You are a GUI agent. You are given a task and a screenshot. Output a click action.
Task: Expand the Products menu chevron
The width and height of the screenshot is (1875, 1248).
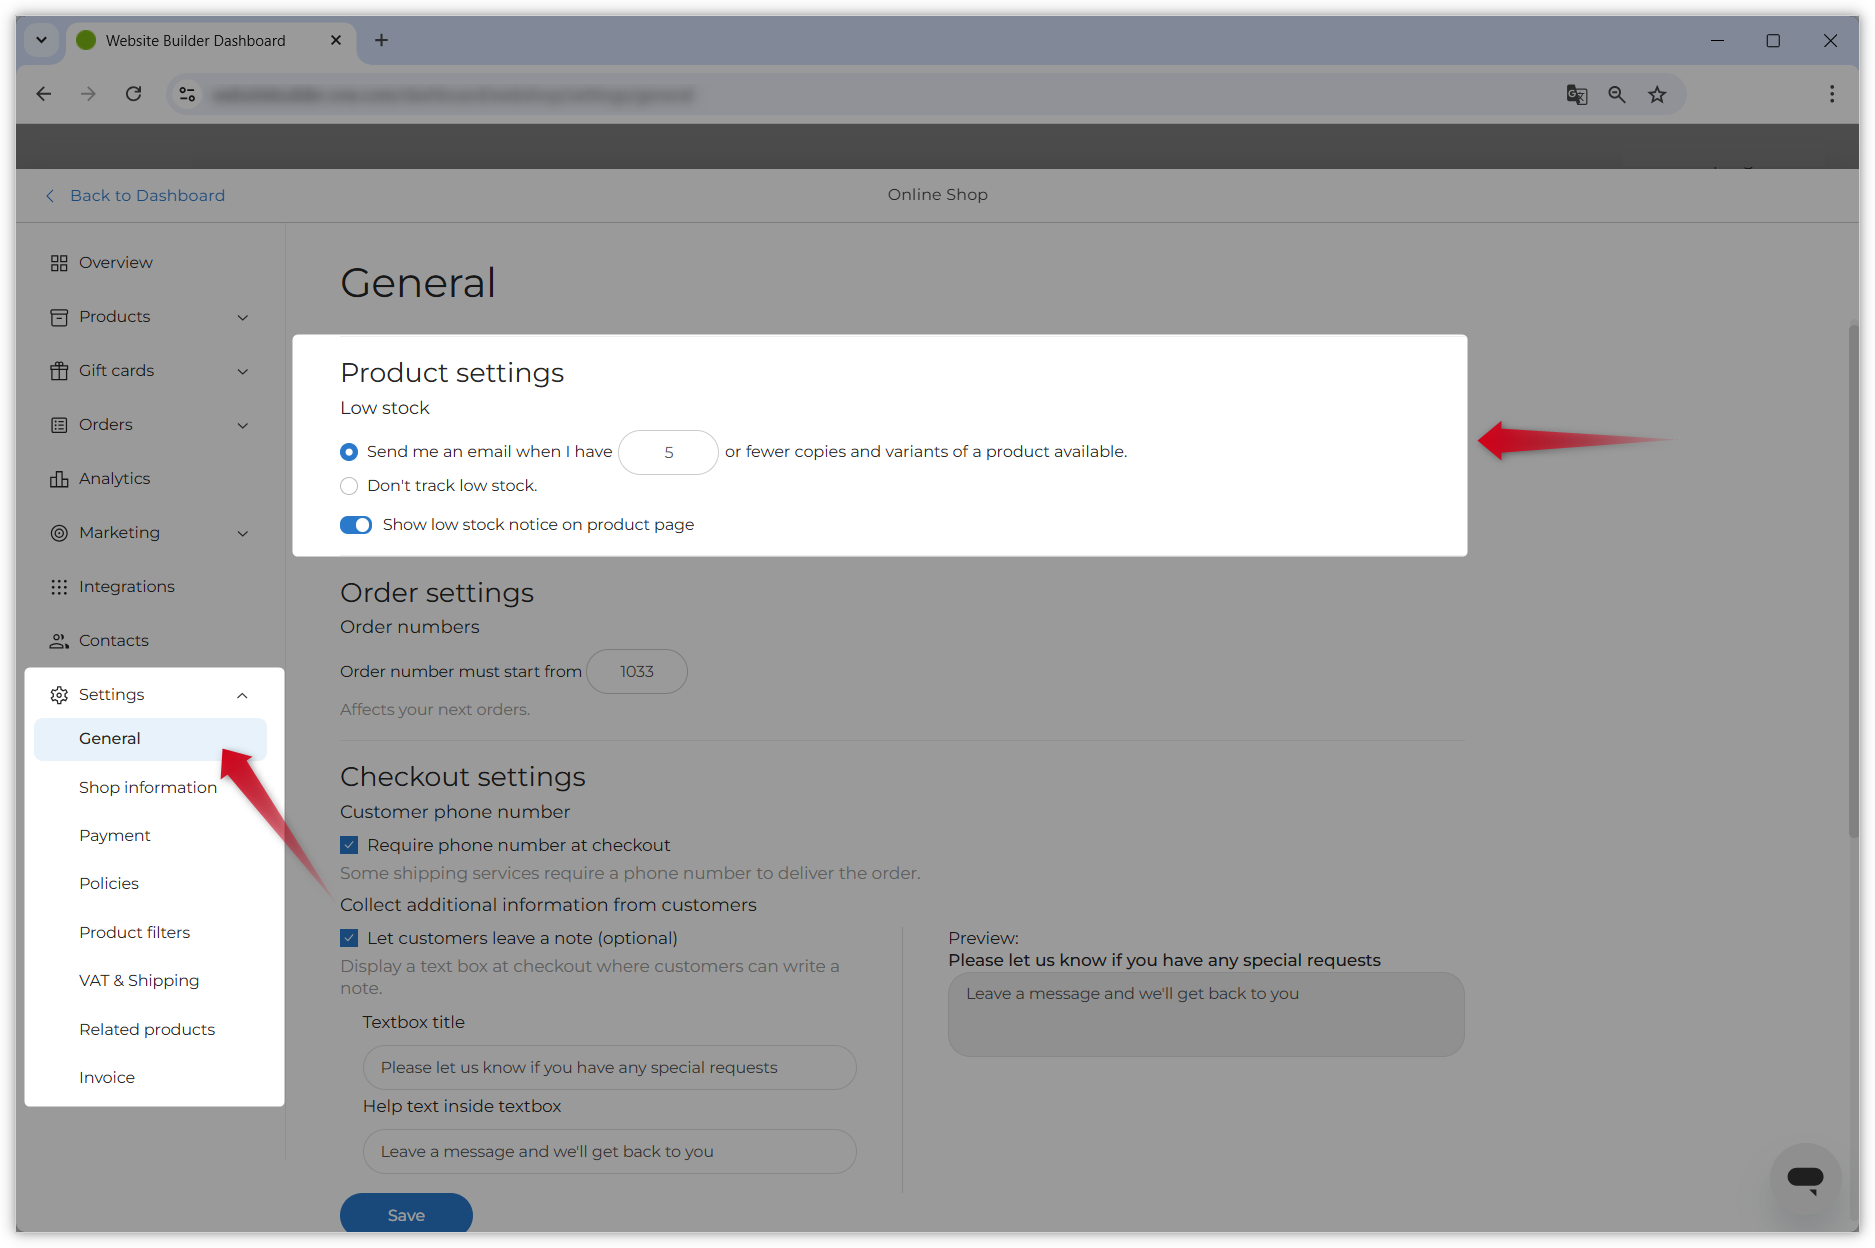coord(242,317)
